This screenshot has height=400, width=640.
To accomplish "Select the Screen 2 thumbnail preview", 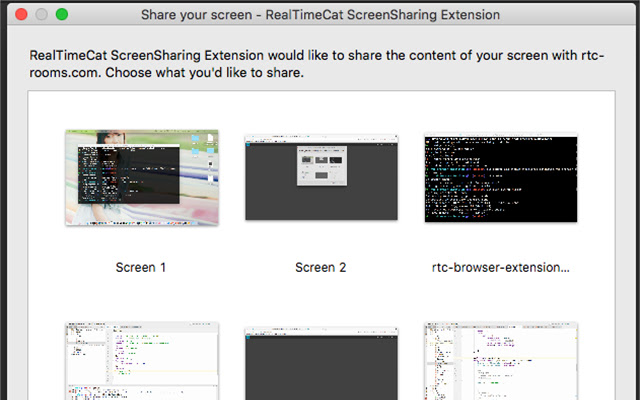I will (x=321, y=178).
